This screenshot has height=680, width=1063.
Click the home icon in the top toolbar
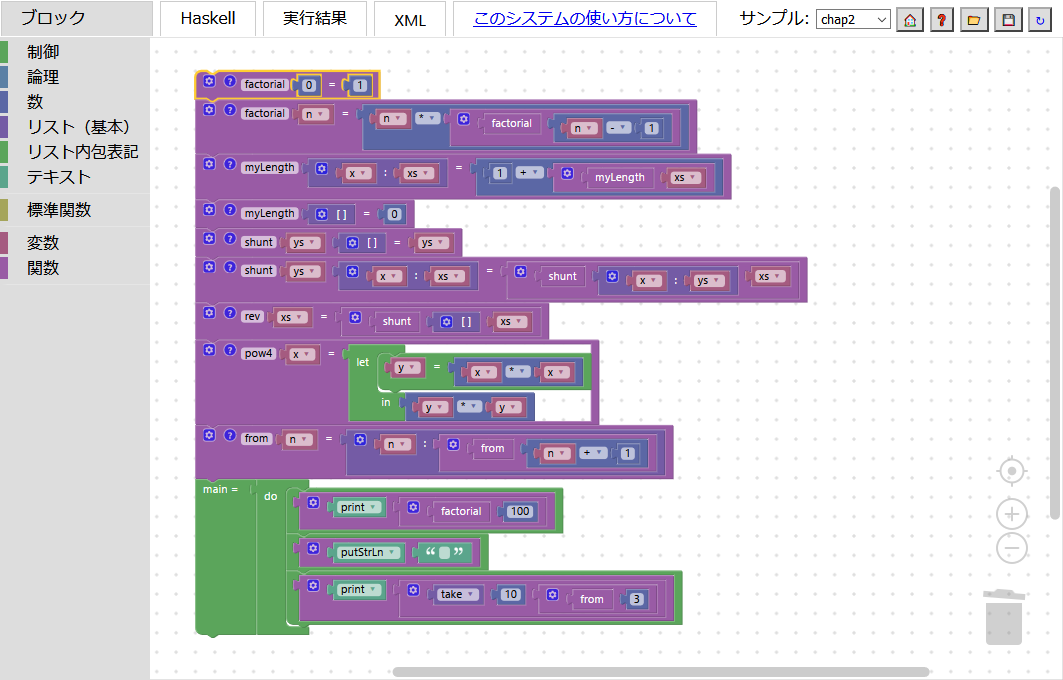coord(909,19)
